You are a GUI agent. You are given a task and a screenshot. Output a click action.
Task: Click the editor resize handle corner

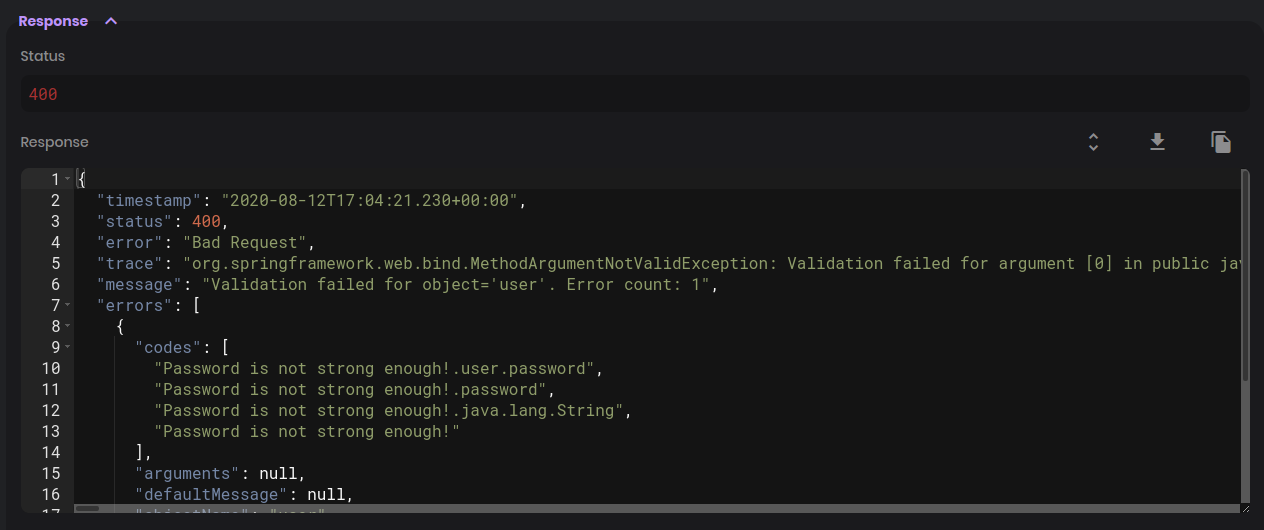click(1245, 508)
